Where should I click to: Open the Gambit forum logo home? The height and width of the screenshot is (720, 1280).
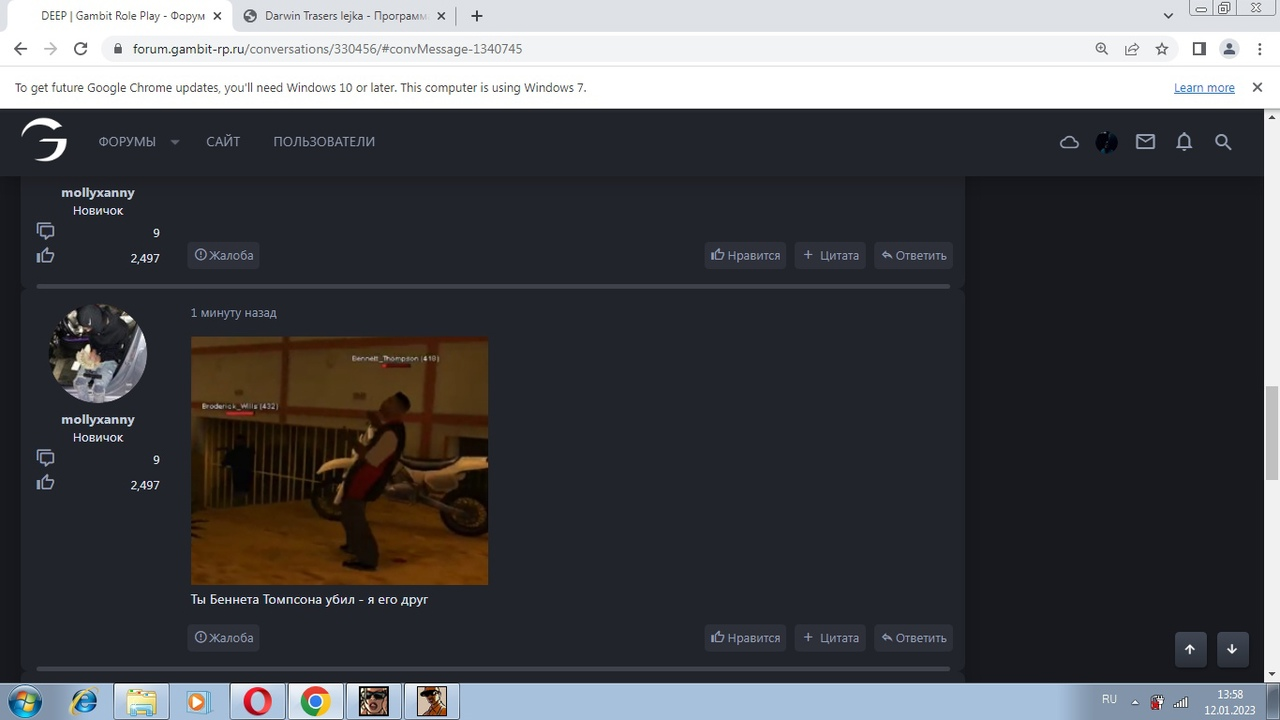pos(44,140)
